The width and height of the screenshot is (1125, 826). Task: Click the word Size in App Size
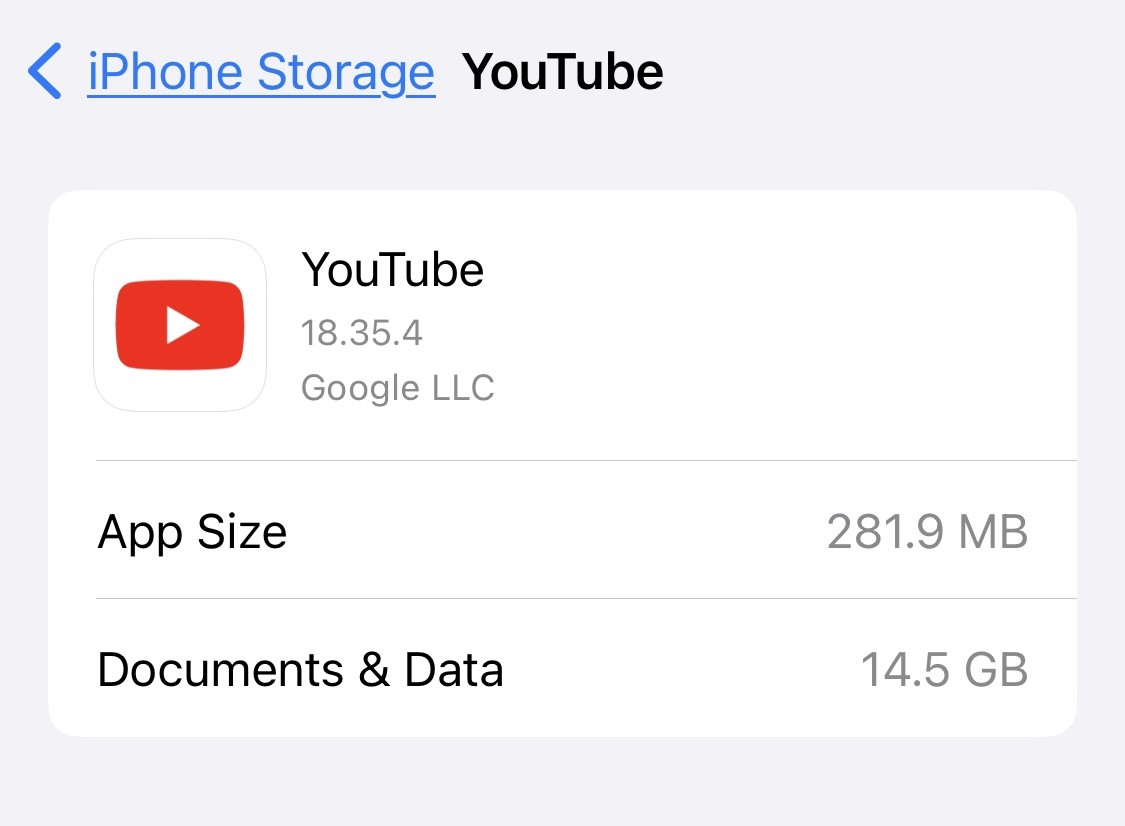pos(242,532)
